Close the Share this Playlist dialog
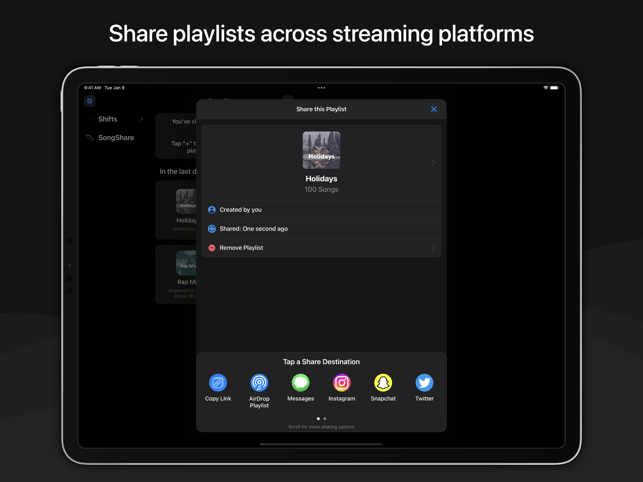The height and width of the screenshot is (482, 643). tap(434, 109)
